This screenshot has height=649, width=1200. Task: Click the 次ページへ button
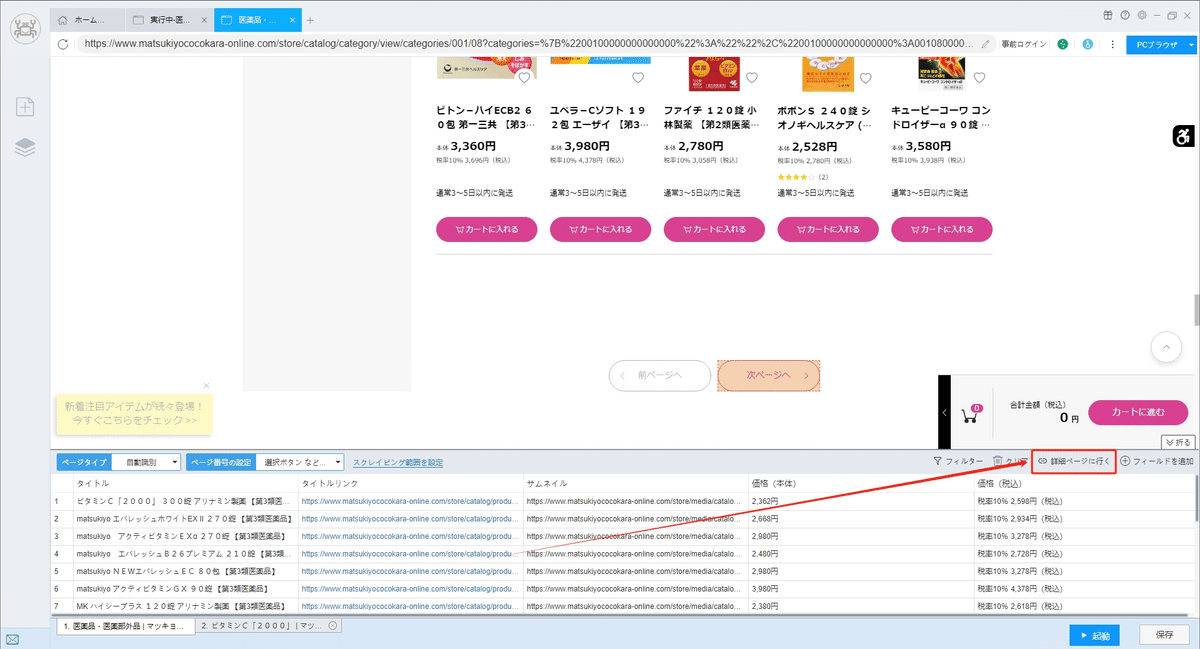(x=769, y=375)
